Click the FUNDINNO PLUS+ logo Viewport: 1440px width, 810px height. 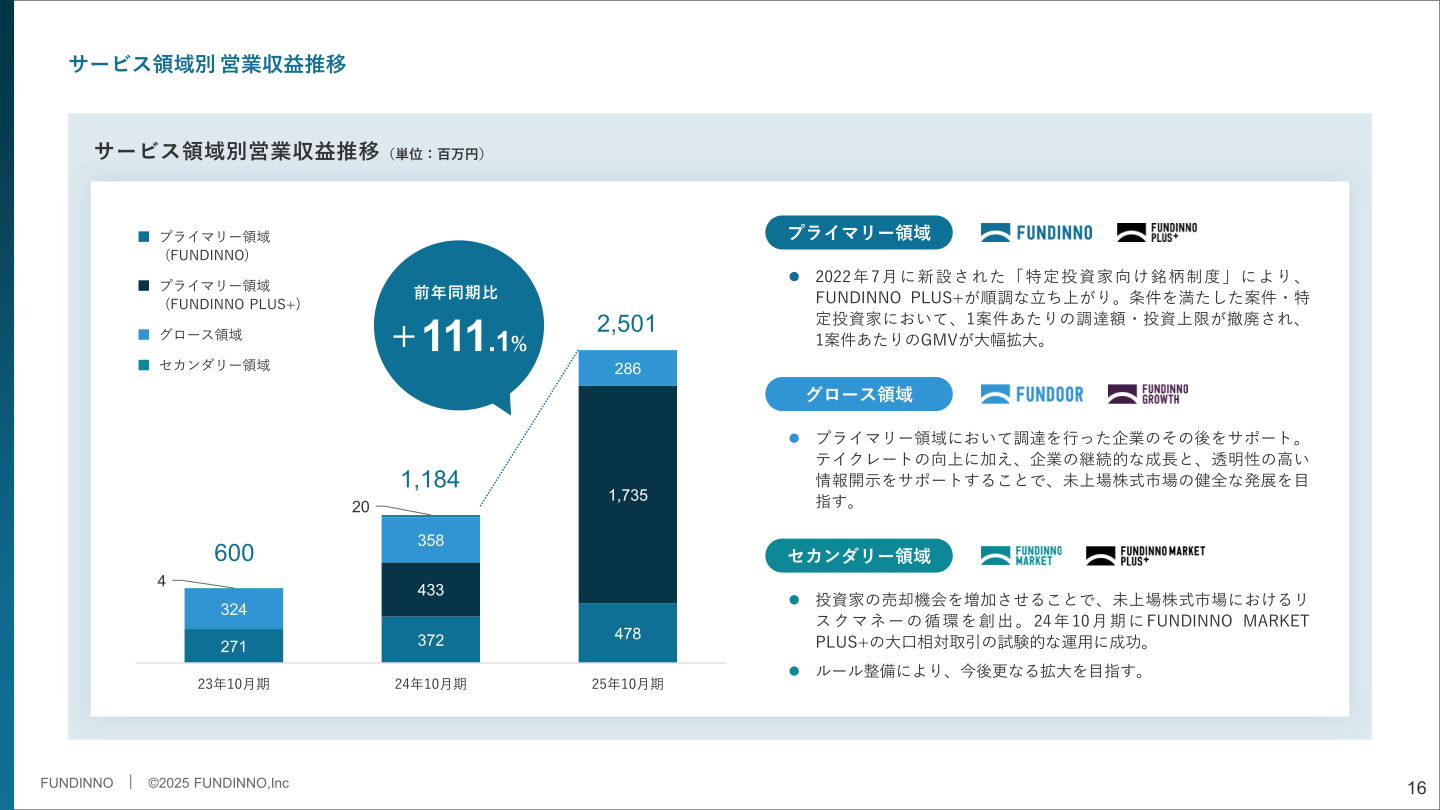[1156, 233]
